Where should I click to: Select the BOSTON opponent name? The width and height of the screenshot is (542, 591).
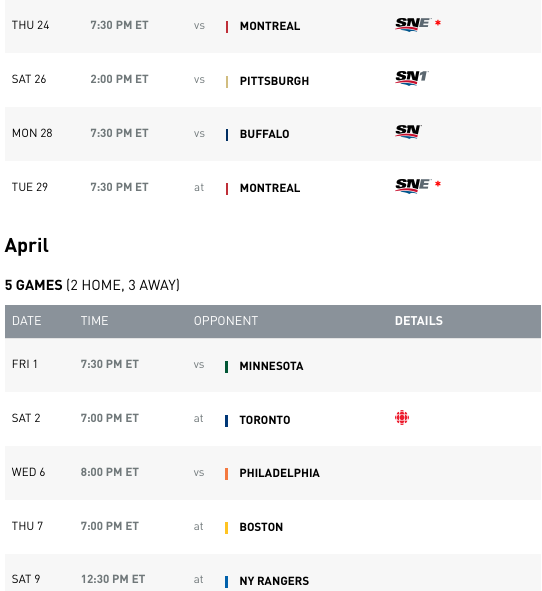tap(261, 527)
